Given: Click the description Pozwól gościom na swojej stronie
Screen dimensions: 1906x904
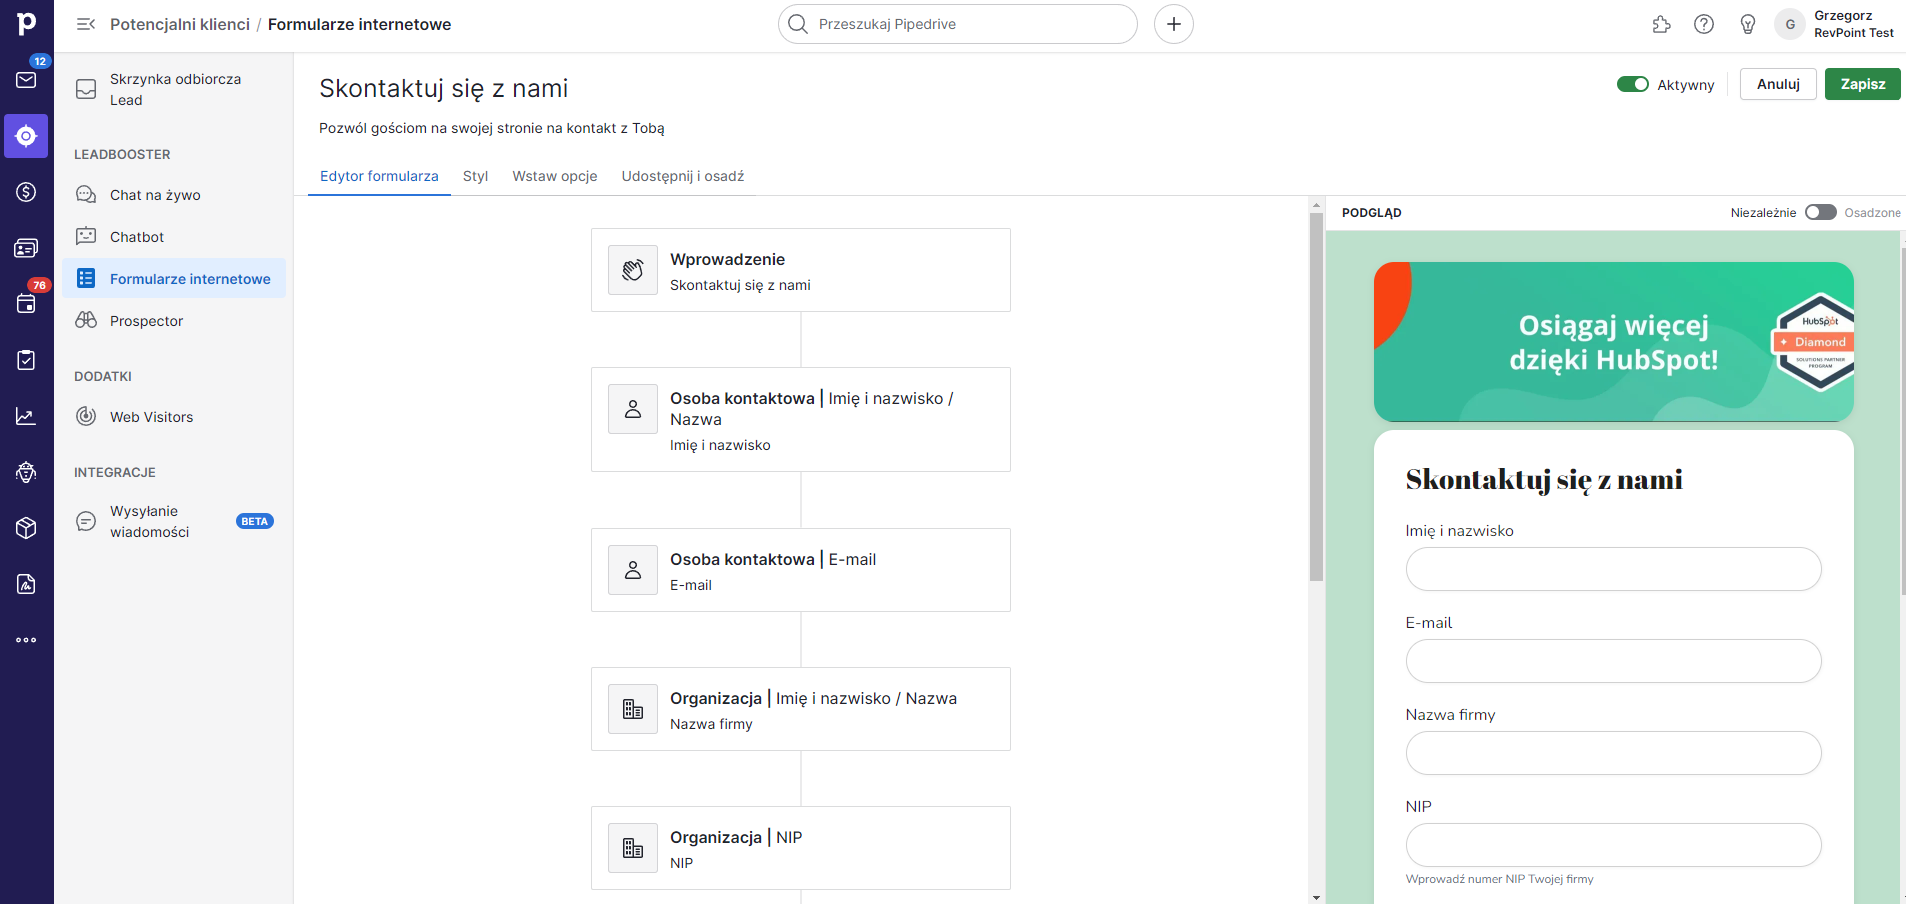Looking at the screenshot, I should coord(492,128).
